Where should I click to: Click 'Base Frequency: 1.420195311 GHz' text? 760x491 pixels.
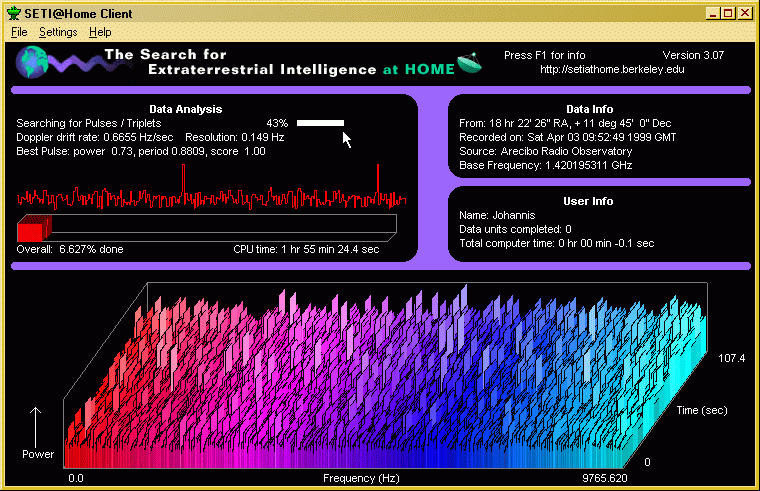coord(545,165)
